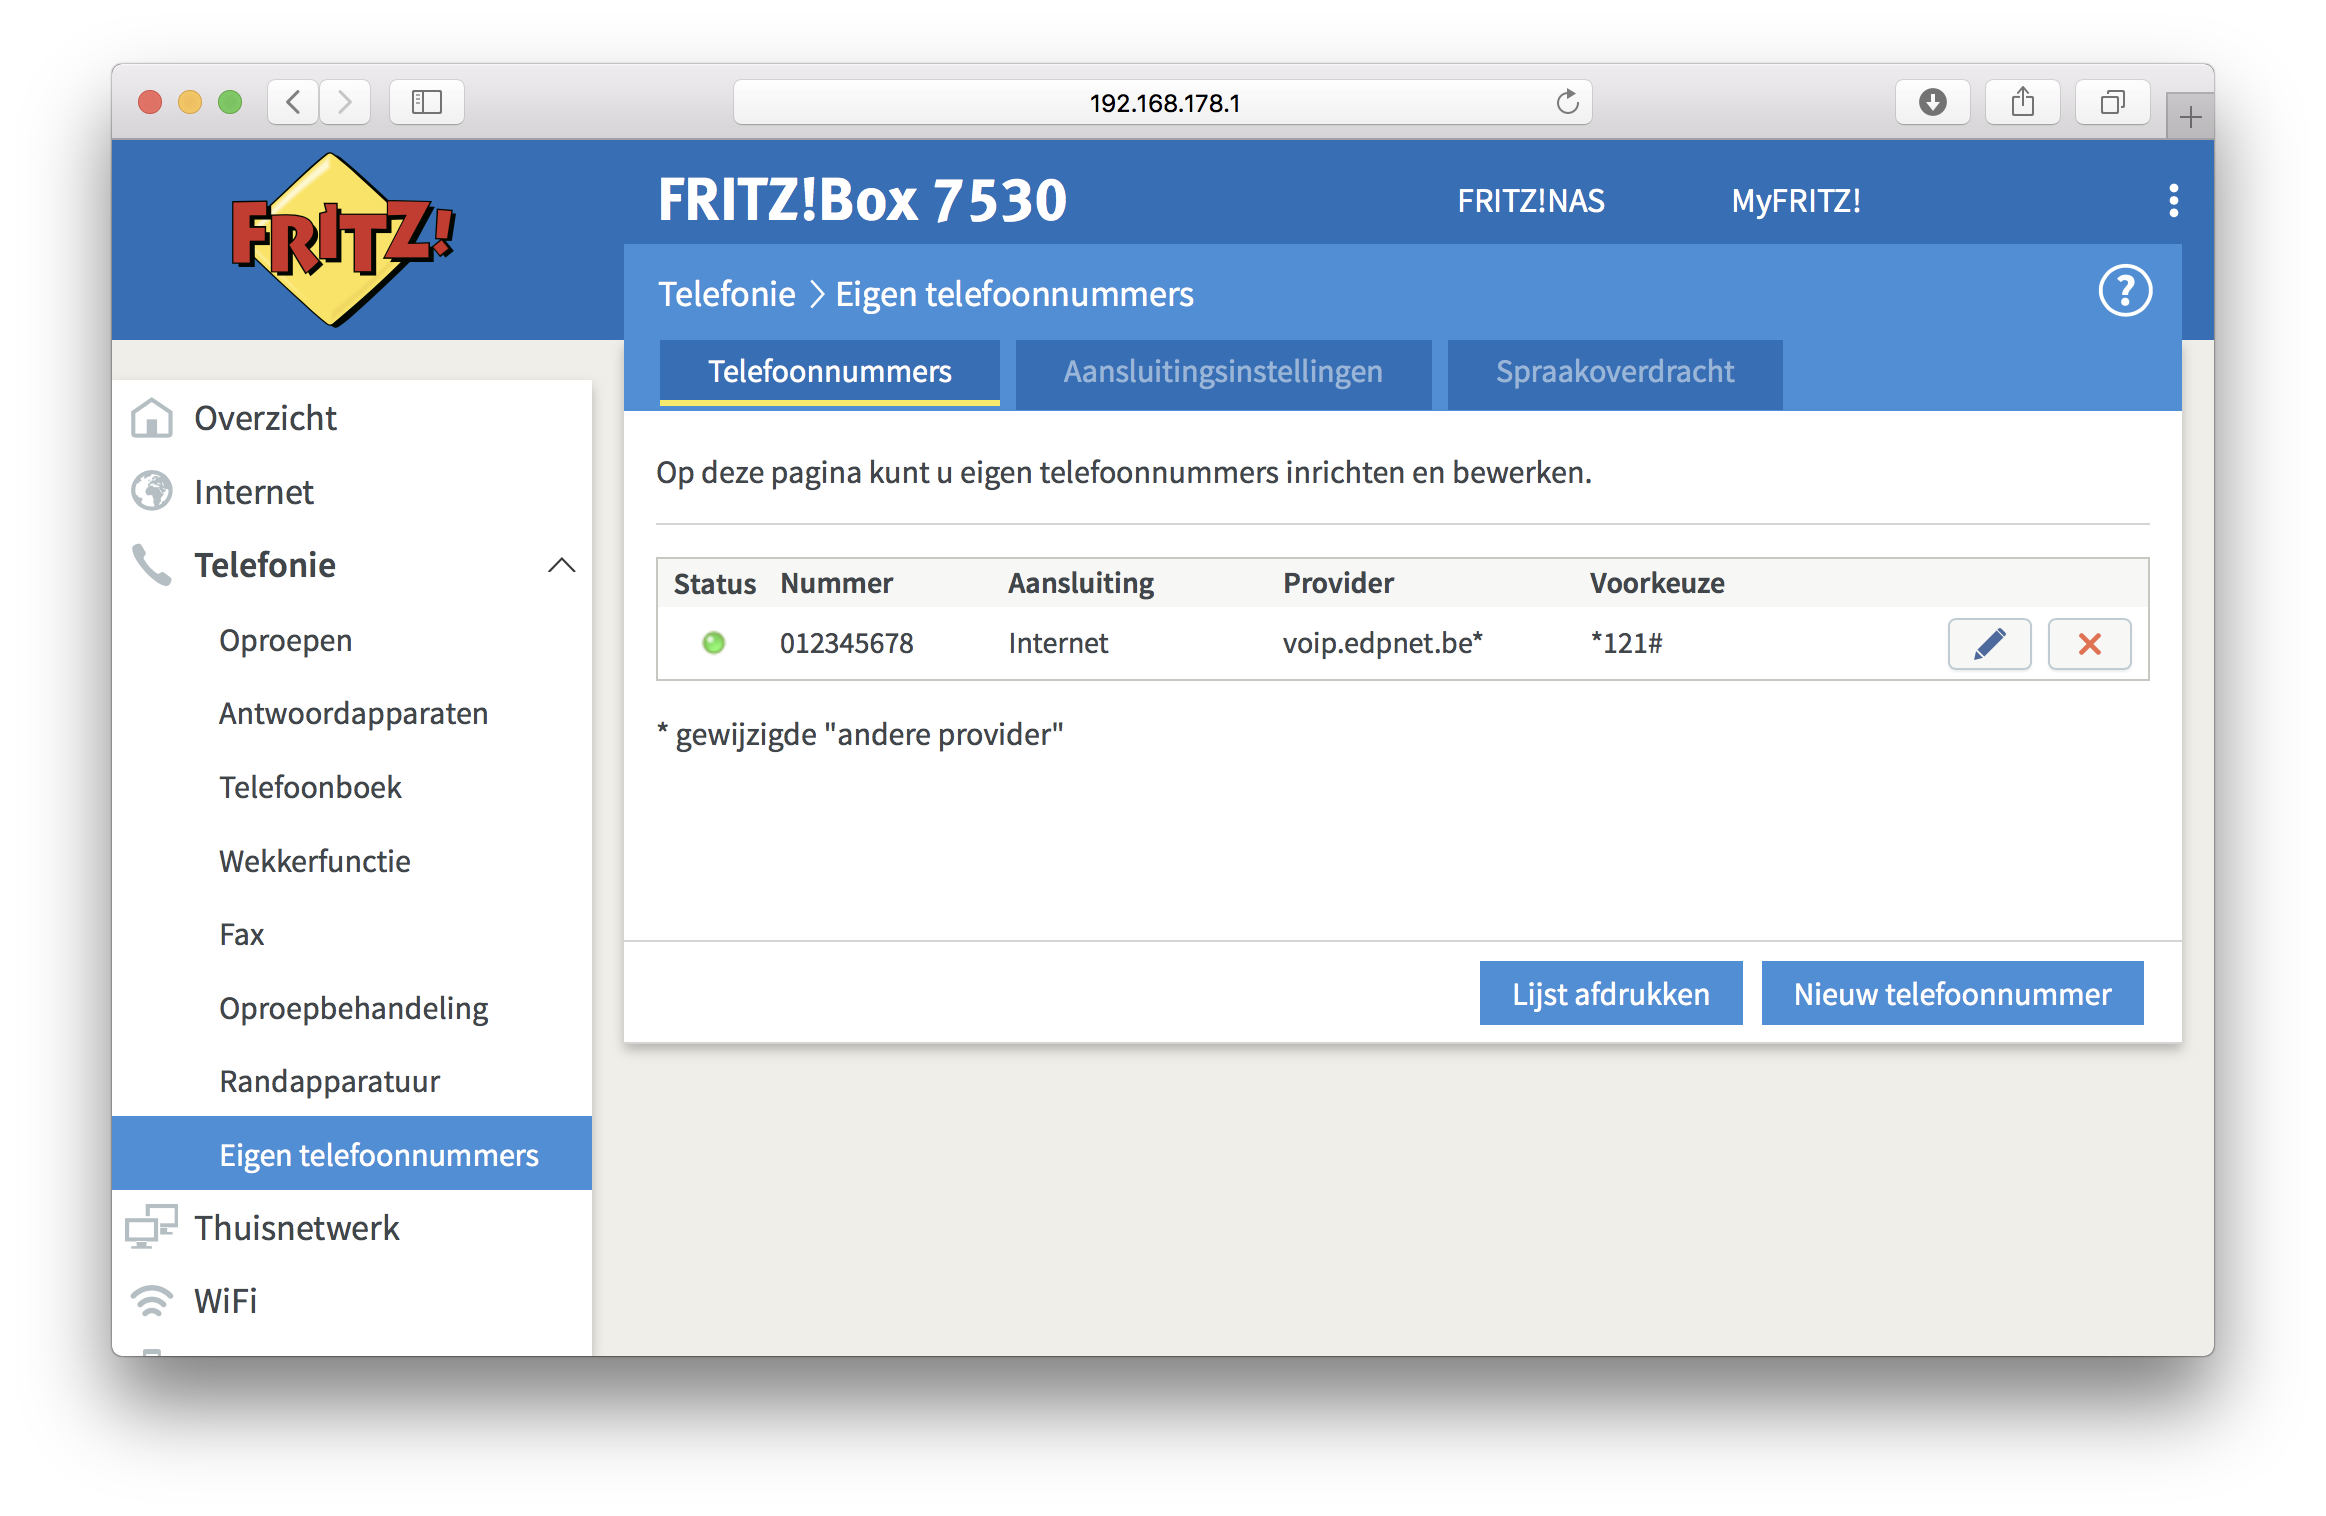Show all Safari tabs overview
This screenshot has height=1516, width=2326.
click(2112, 102)
